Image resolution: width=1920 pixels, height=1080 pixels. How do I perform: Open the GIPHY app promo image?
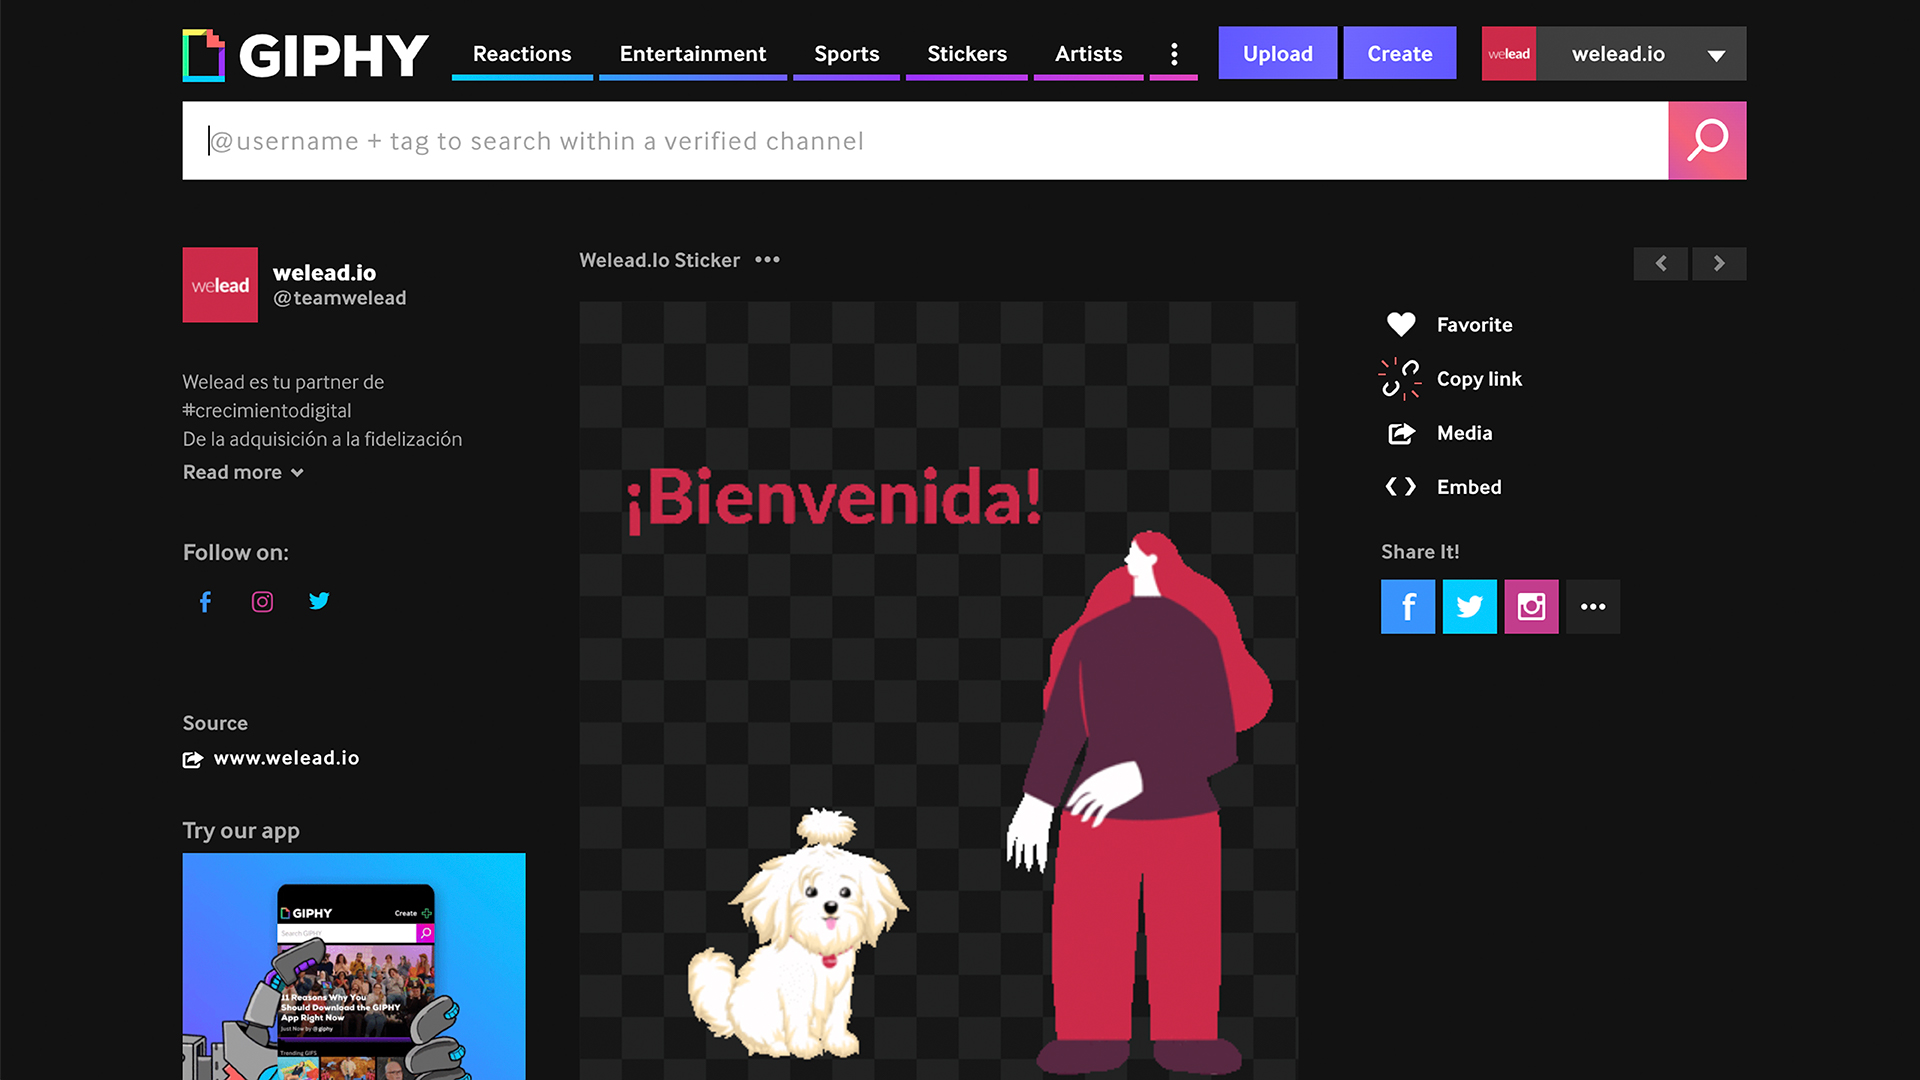pyautogui.click(x=354, y=966)
